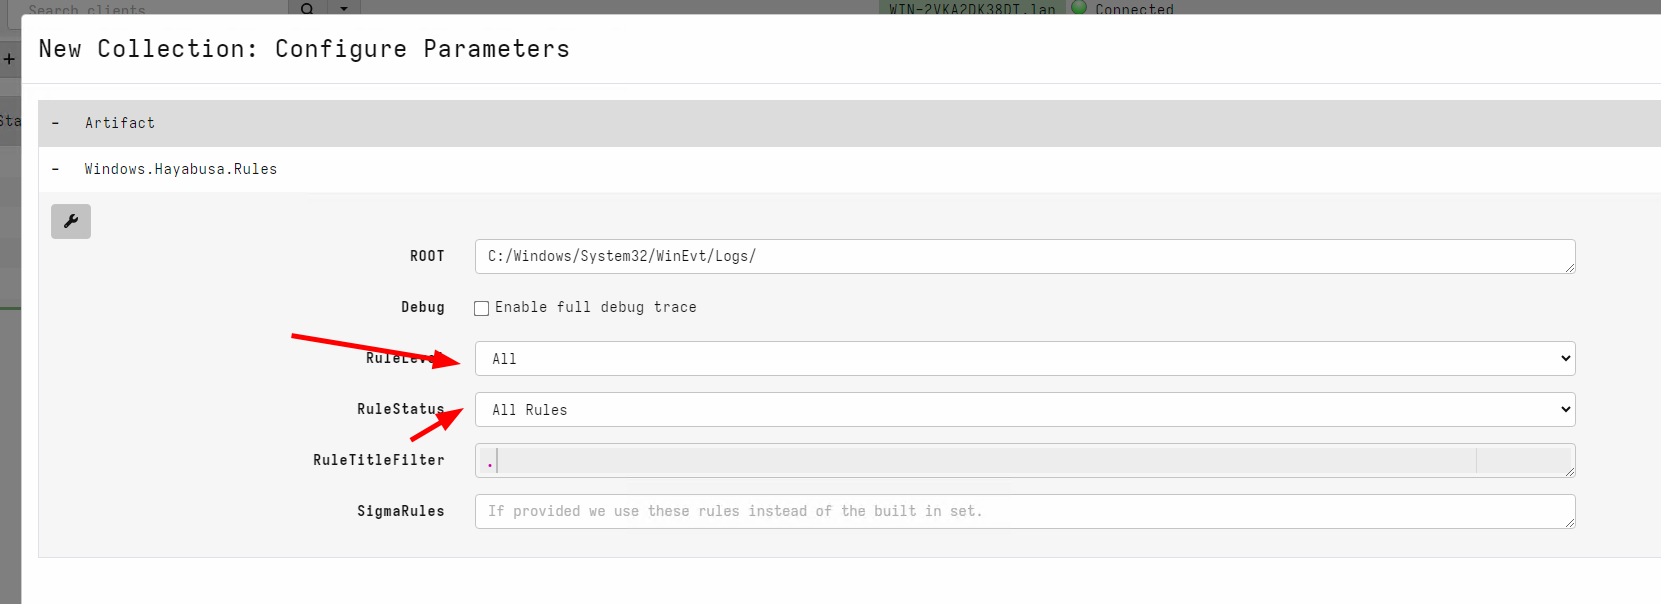This screenshot has width=1661, height=604.
Task: Focus the ROOT path text field
Action: pos(1020,256)
